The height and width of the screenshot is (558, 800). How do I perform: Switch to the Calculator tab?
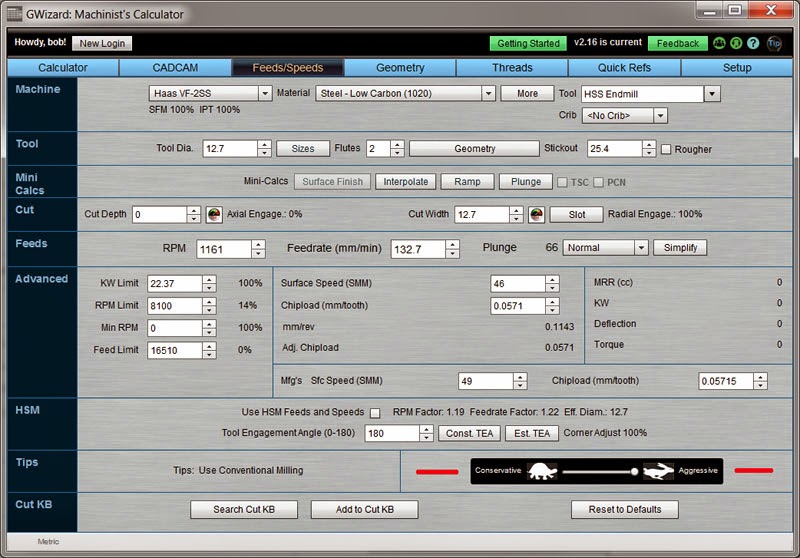63,68
